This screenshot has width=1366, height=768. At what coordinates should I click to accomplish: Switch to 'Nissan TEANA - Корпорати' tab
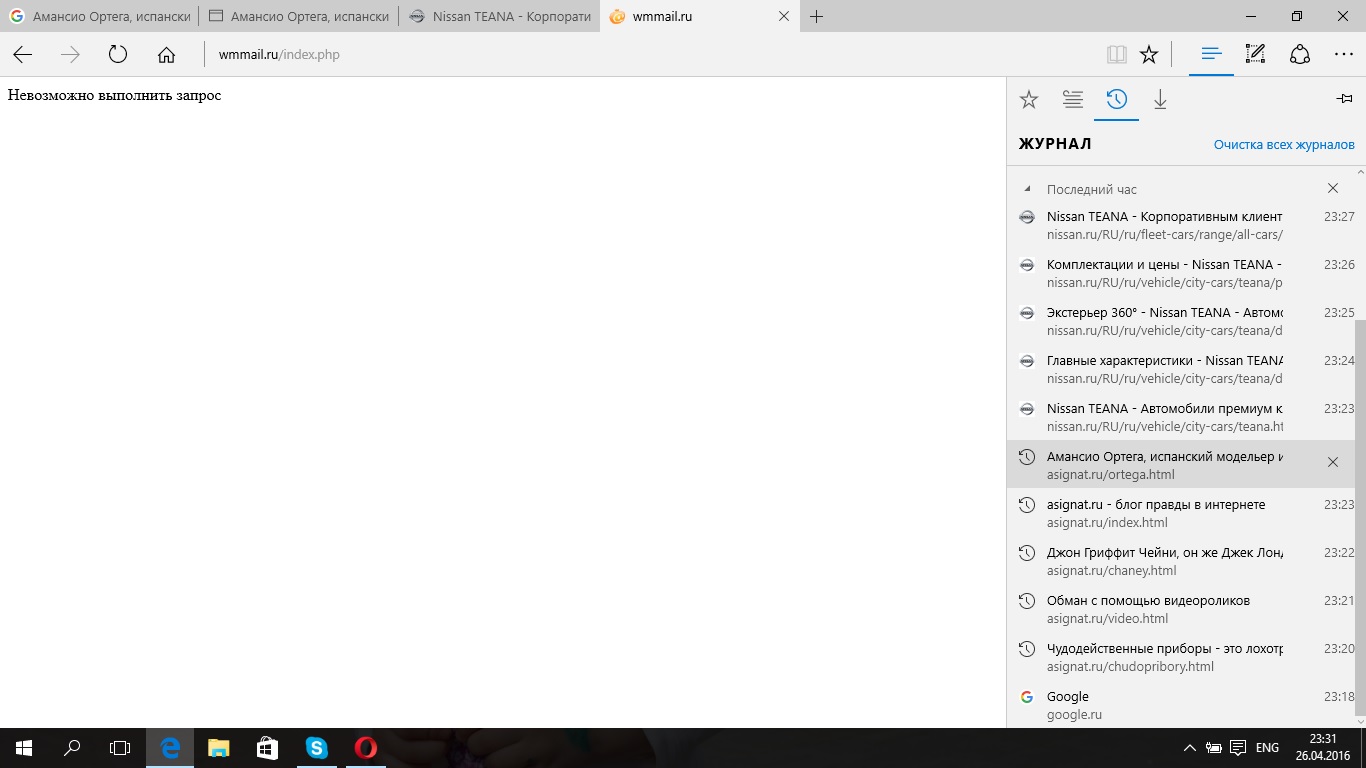499,17
